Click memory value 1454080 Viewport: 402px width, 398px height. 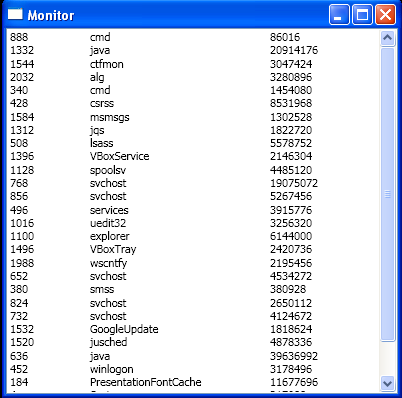pos(291,90)
